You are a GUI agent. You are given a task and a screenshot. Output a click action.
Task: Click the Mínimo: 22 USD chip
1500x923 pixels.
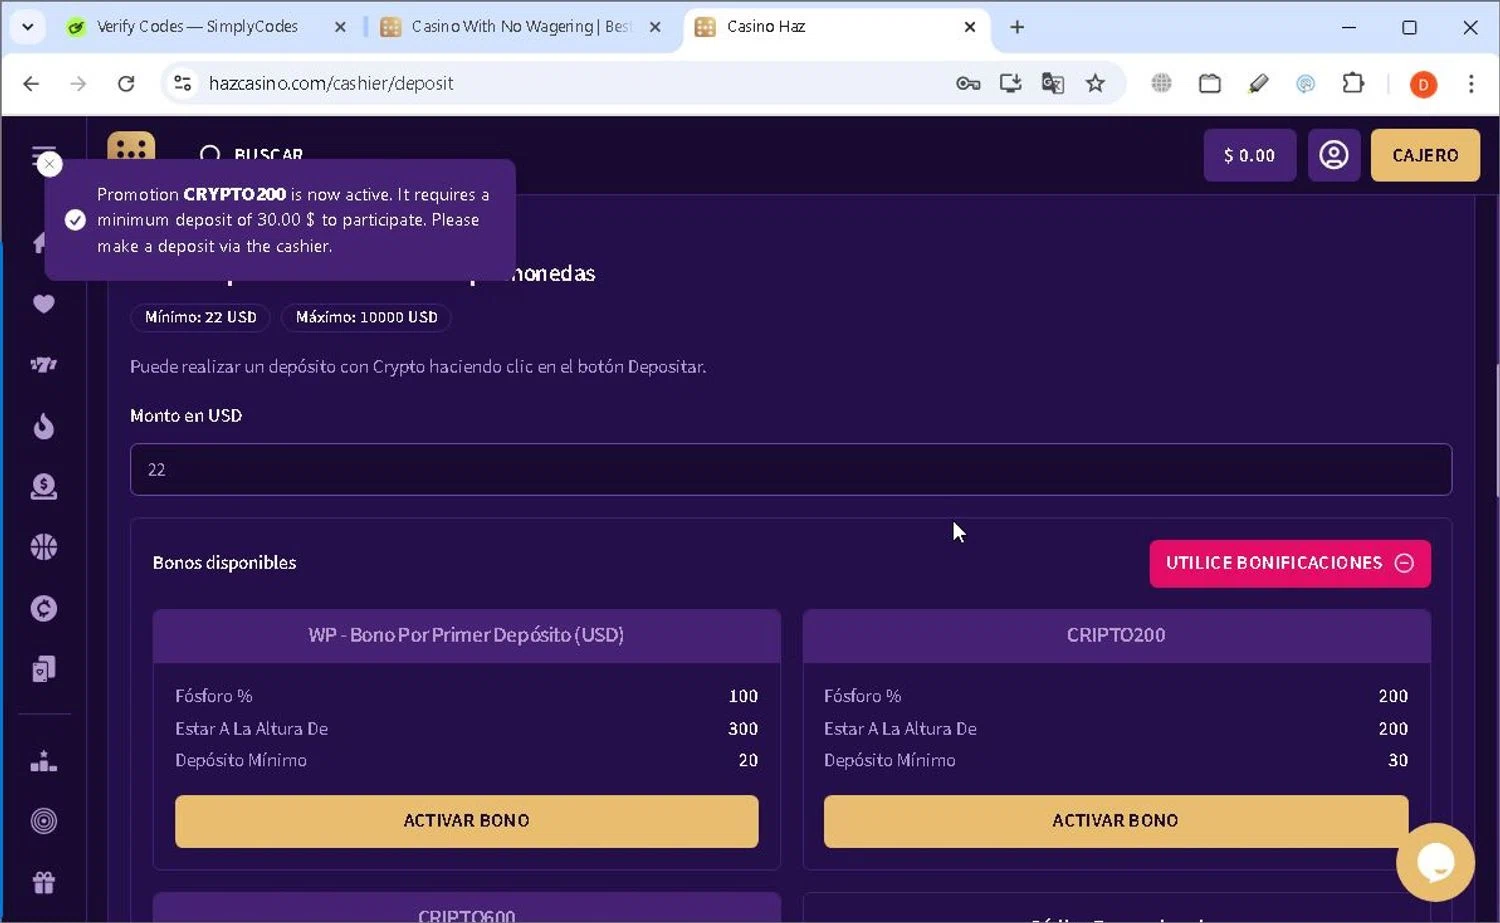point(200,317)
